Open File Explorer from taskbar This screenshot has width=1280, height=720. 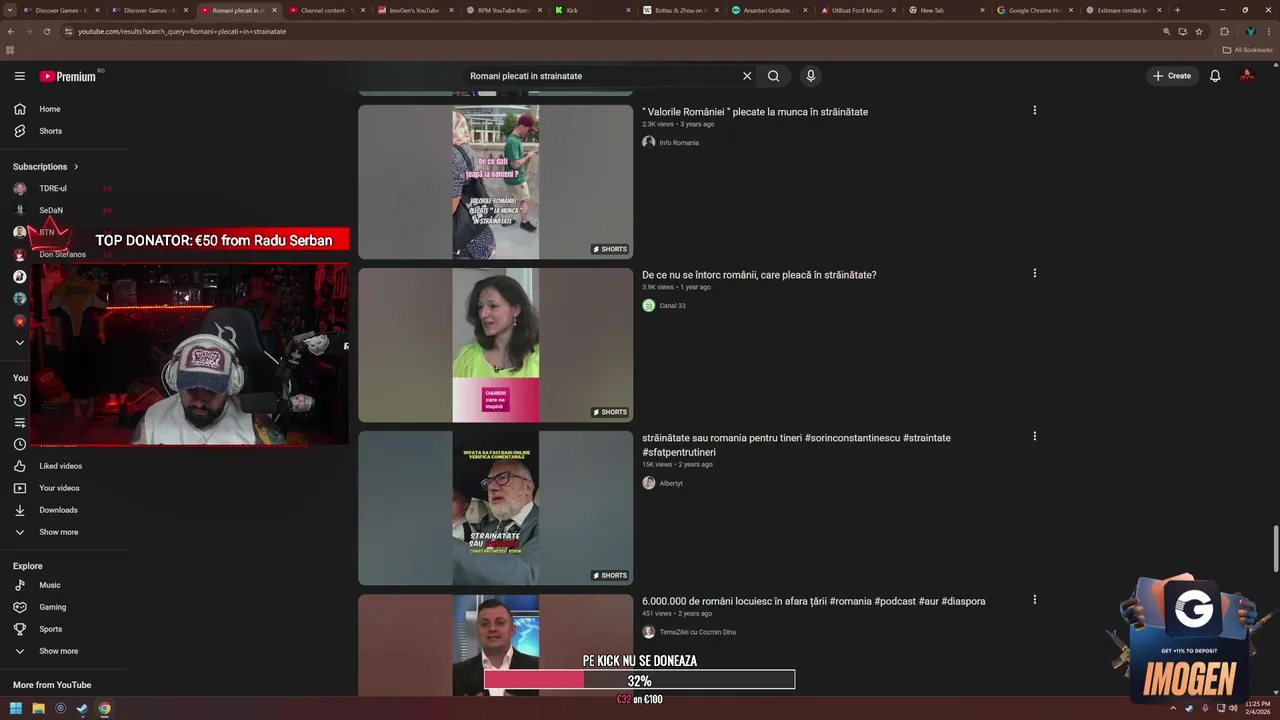[38, 709]
